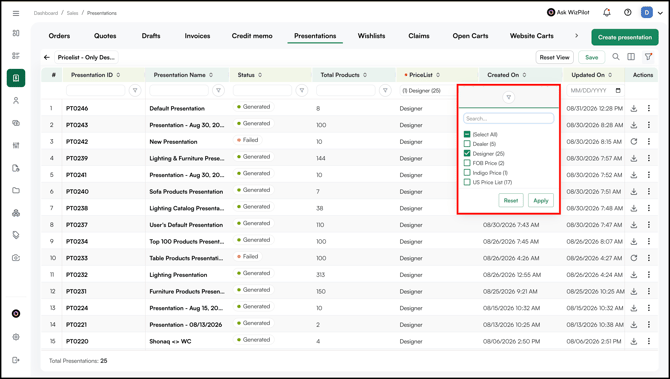Show more tabs with the right chevron
The width and height of the screenshot is (670, 379).
pos(576,36)
